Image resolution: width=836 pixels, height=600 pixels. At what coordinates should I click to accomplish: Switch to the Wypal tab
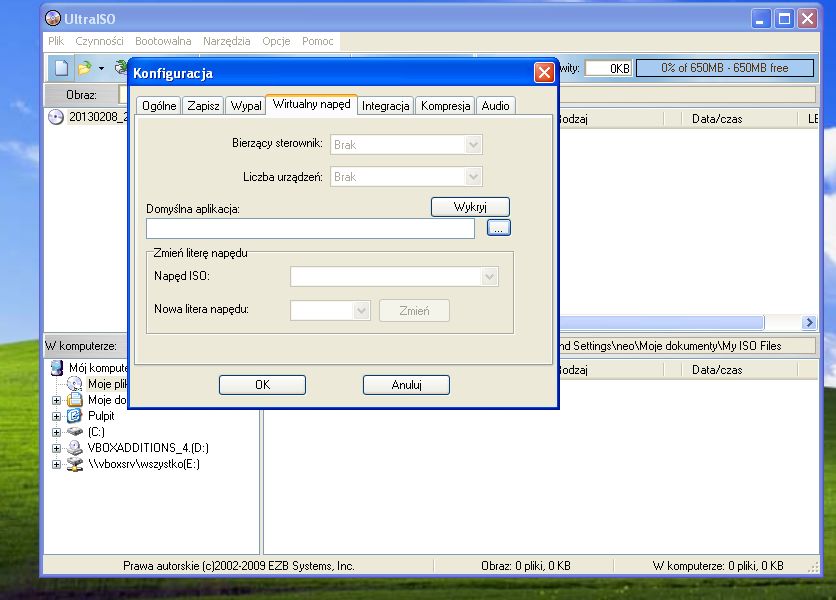(x=246, y=106)
